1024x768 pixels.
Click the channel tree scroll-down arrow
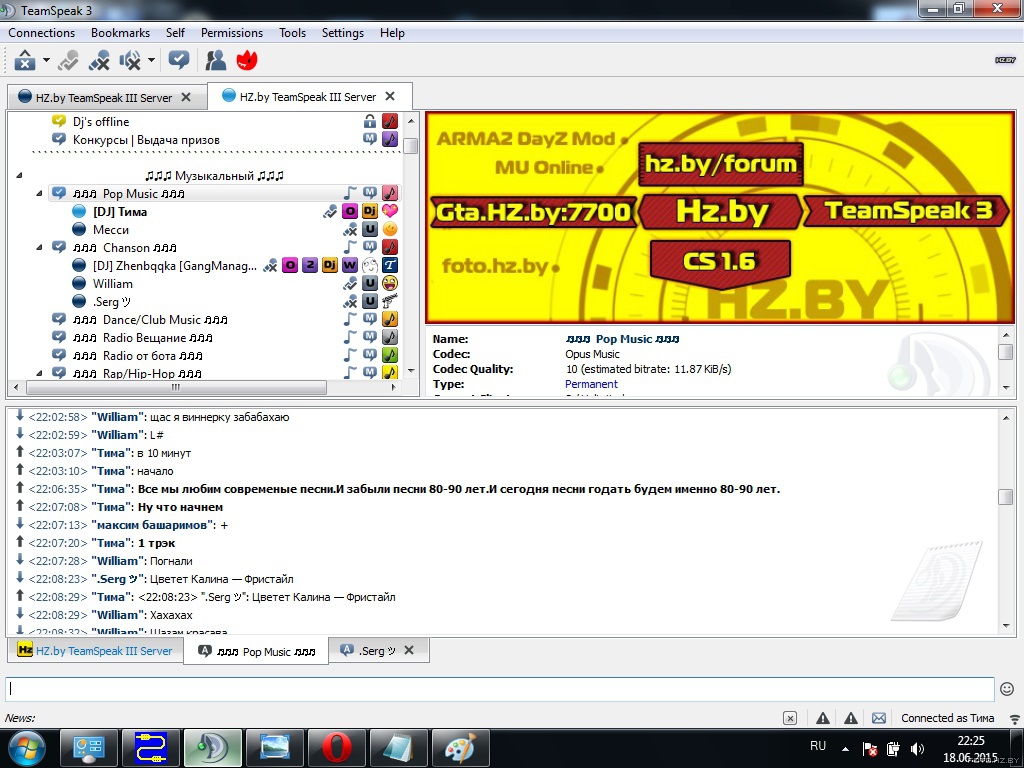click(x=411, y=370)
